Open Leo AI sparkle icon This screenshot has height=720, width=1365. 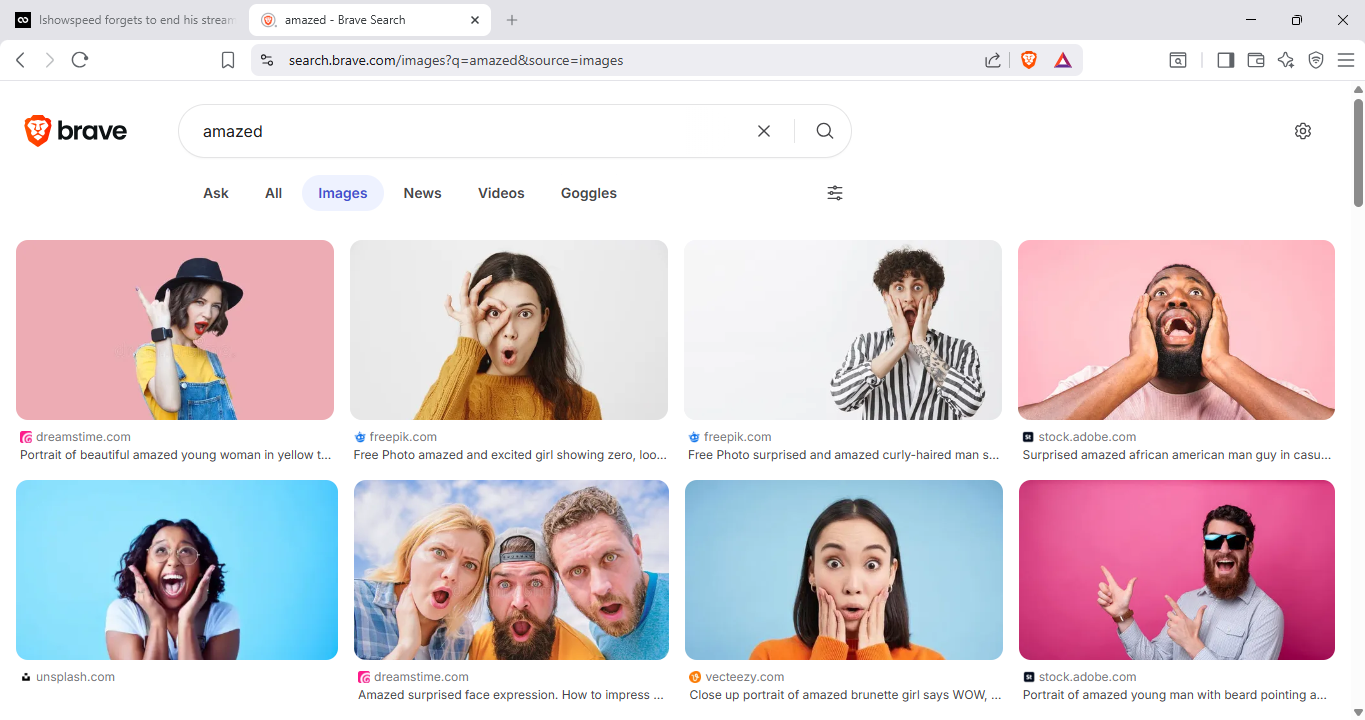(1286, 60)
